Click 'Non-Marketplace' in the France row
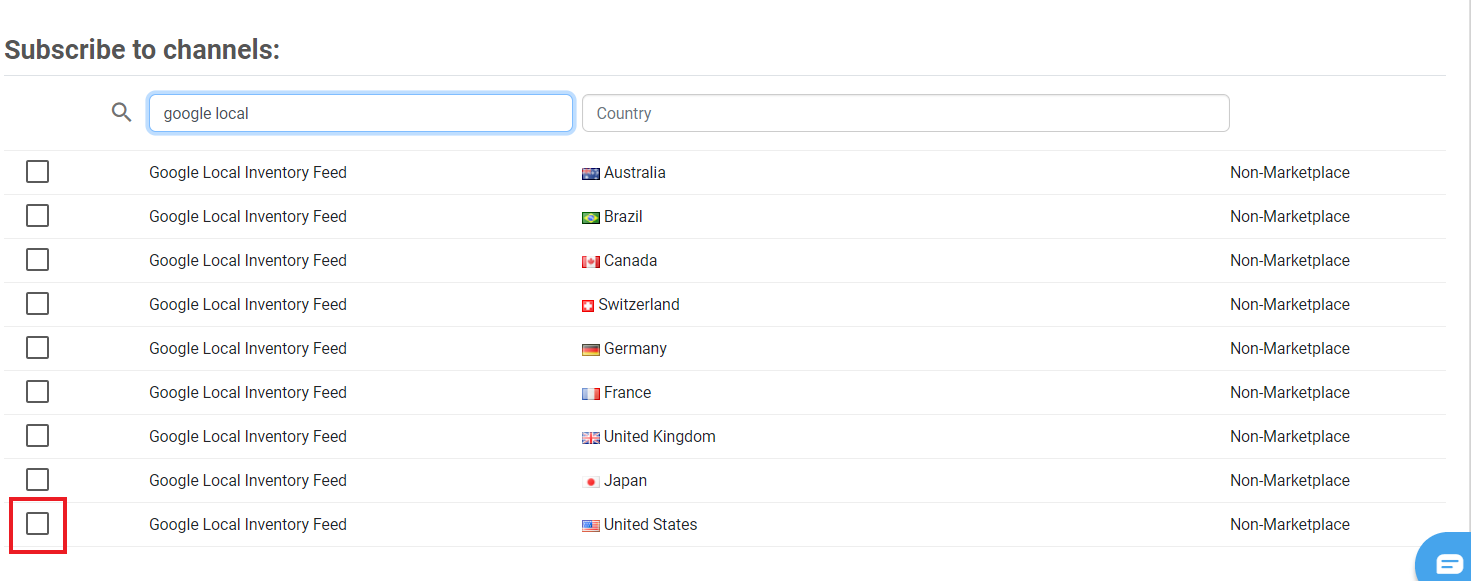 1290,392
